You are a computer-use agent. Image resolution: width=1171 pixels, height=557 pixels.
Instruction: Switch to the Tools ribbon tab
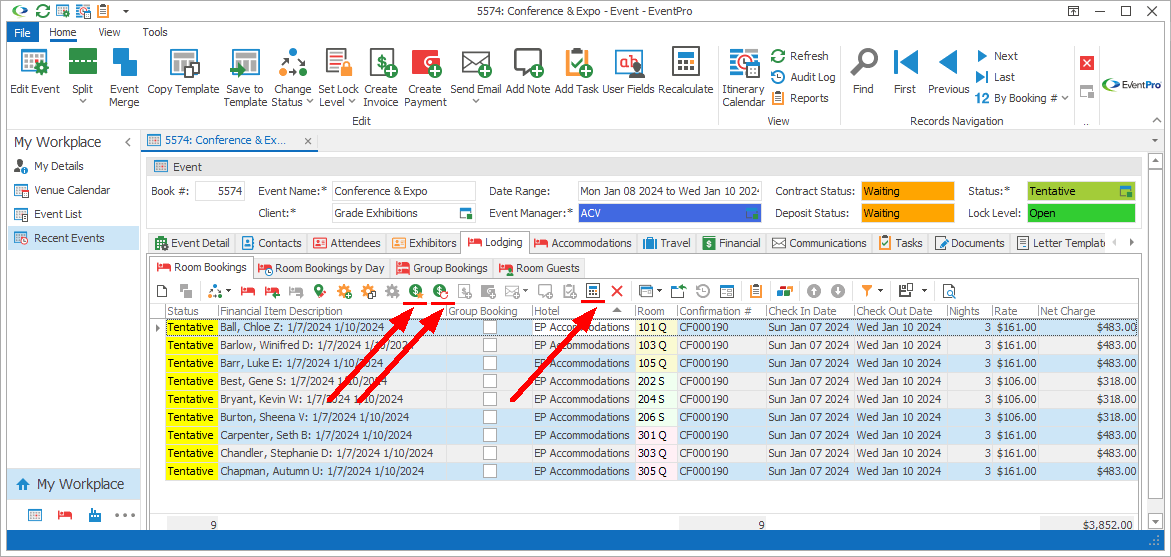pyautogui.click(x=155, y=32)
